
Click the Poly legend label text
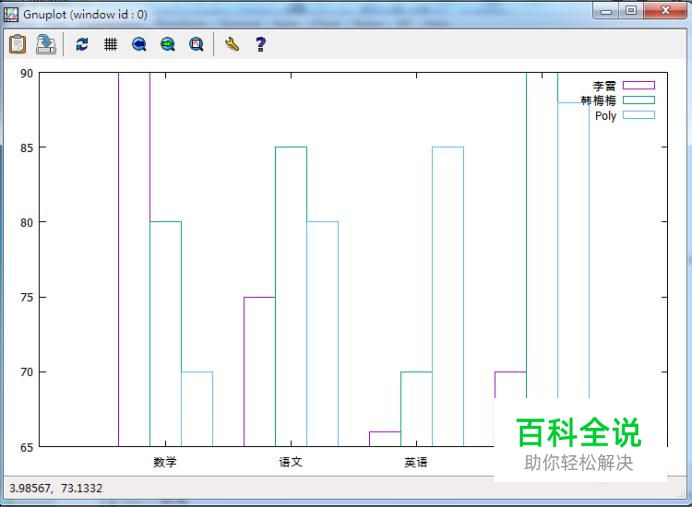coord(606,116)
